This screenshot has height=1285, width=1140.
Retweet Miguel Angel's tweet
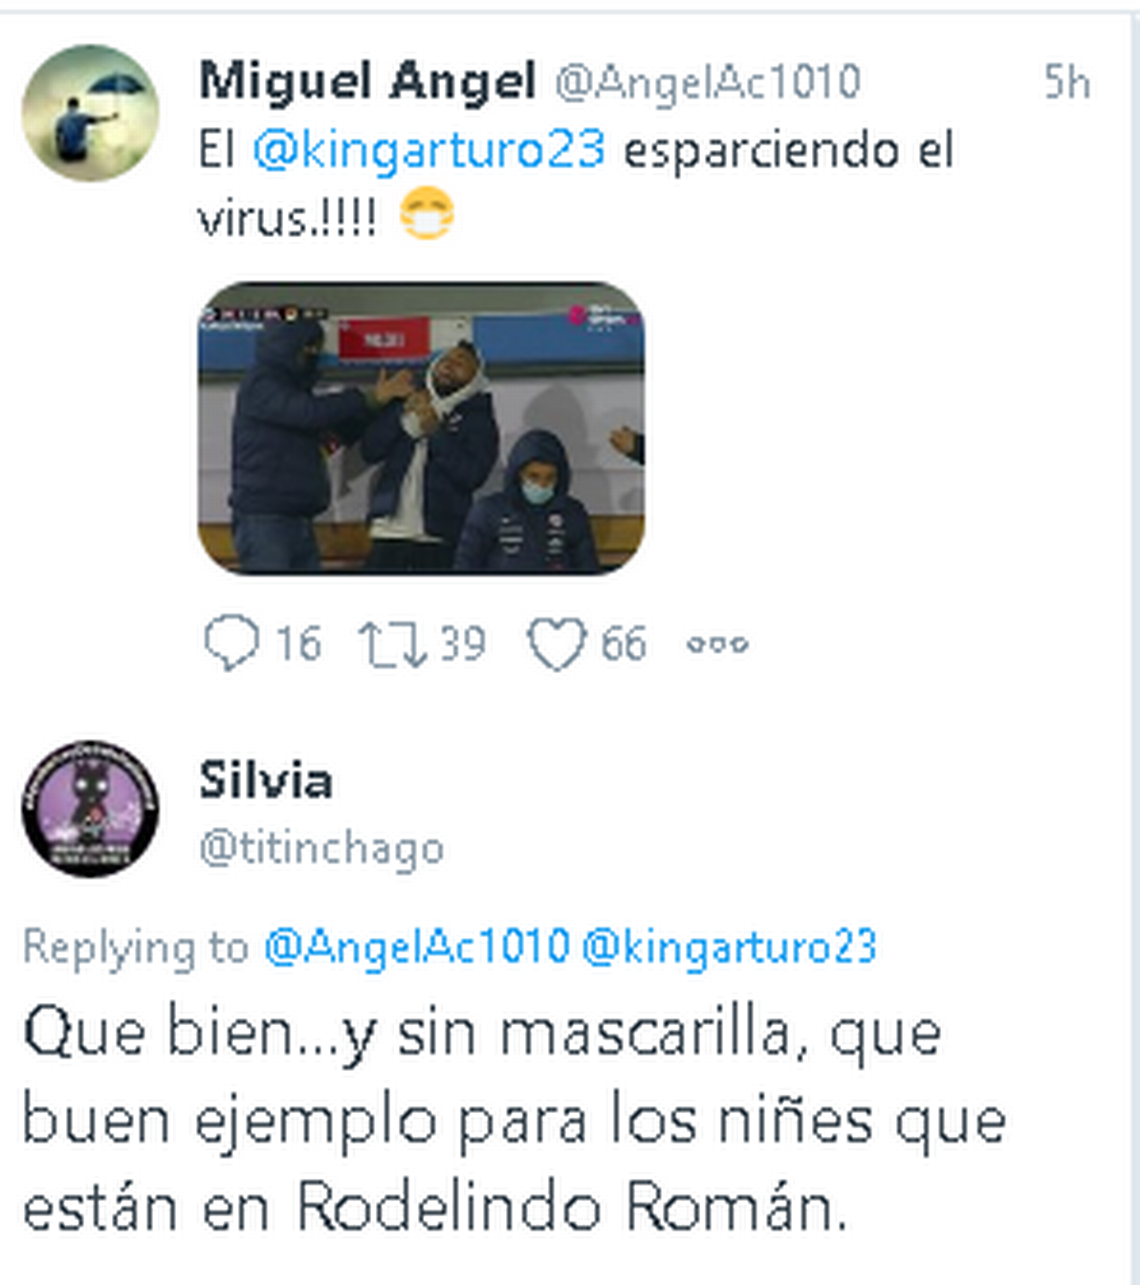(393, 644)
